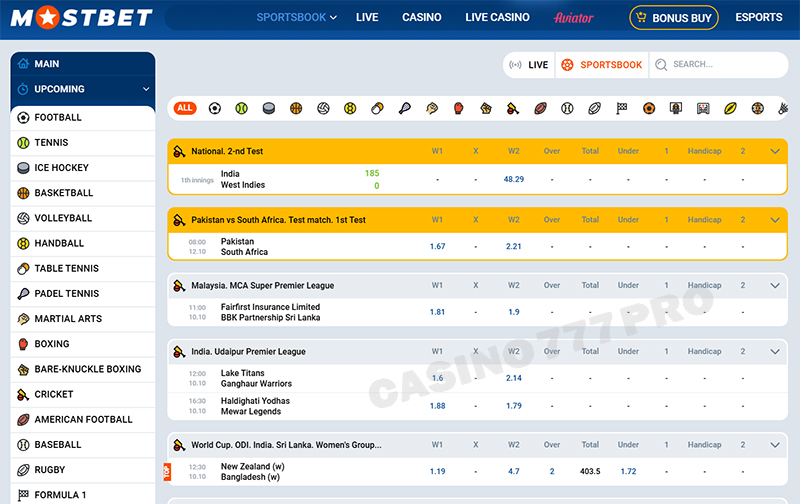Screen dimensions: 800x504
Task: Filter by football icon in sports row
Action: point(215,108)
